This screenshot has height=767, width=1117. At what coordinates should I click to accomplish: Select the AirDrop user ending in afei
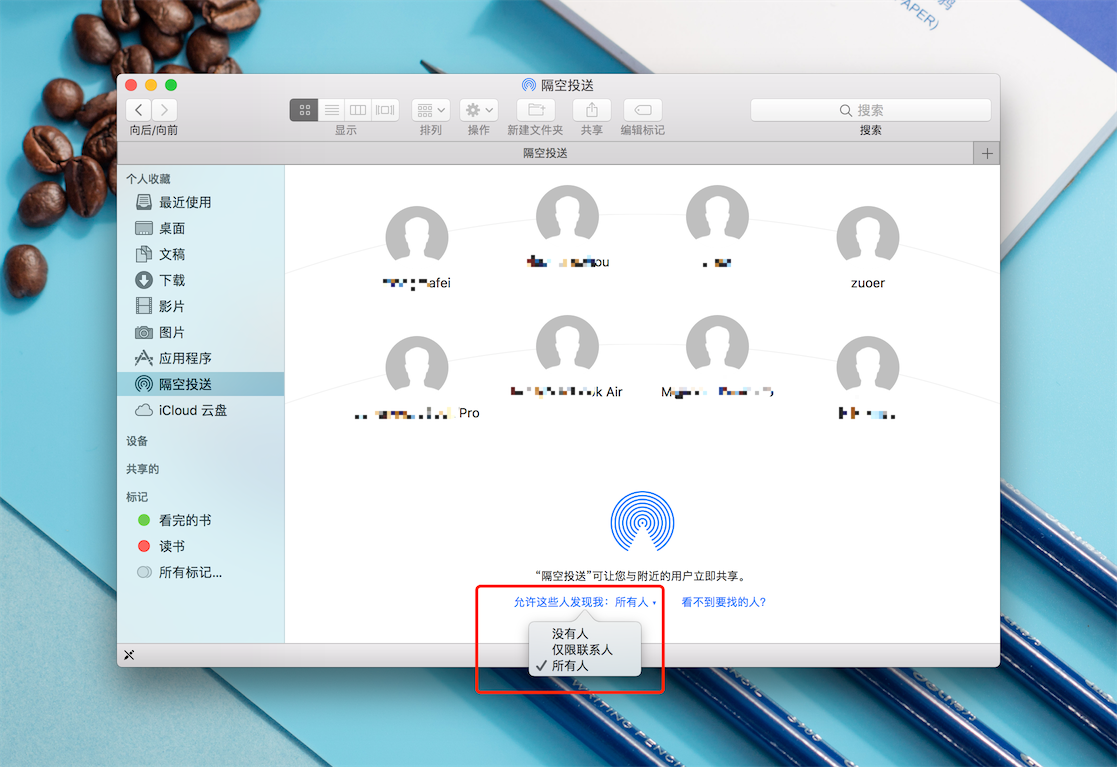[417, 237]
